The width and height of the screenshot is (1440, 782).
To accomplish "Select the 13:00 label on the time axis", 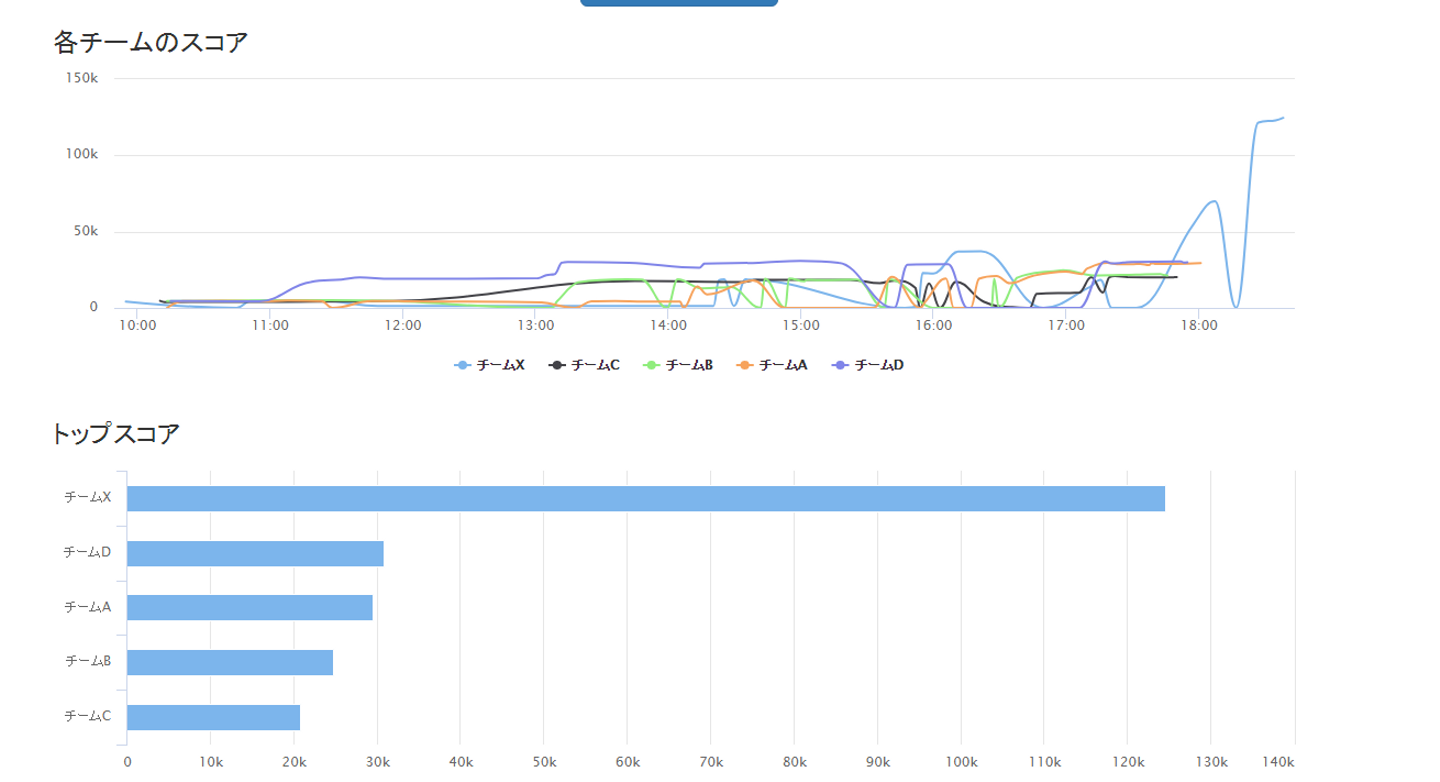I will [535, 325].
